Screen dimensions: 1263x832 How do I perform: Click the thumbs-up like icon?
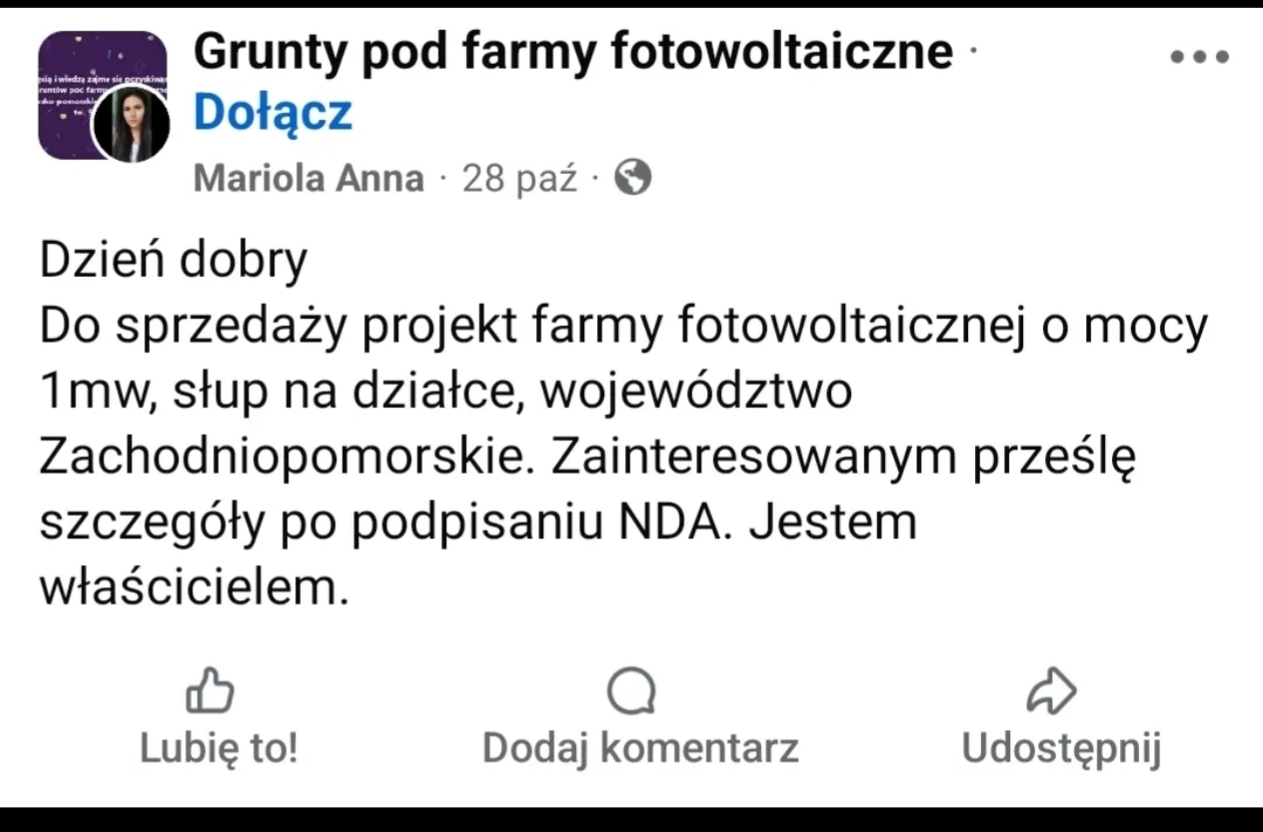[210, 691]
